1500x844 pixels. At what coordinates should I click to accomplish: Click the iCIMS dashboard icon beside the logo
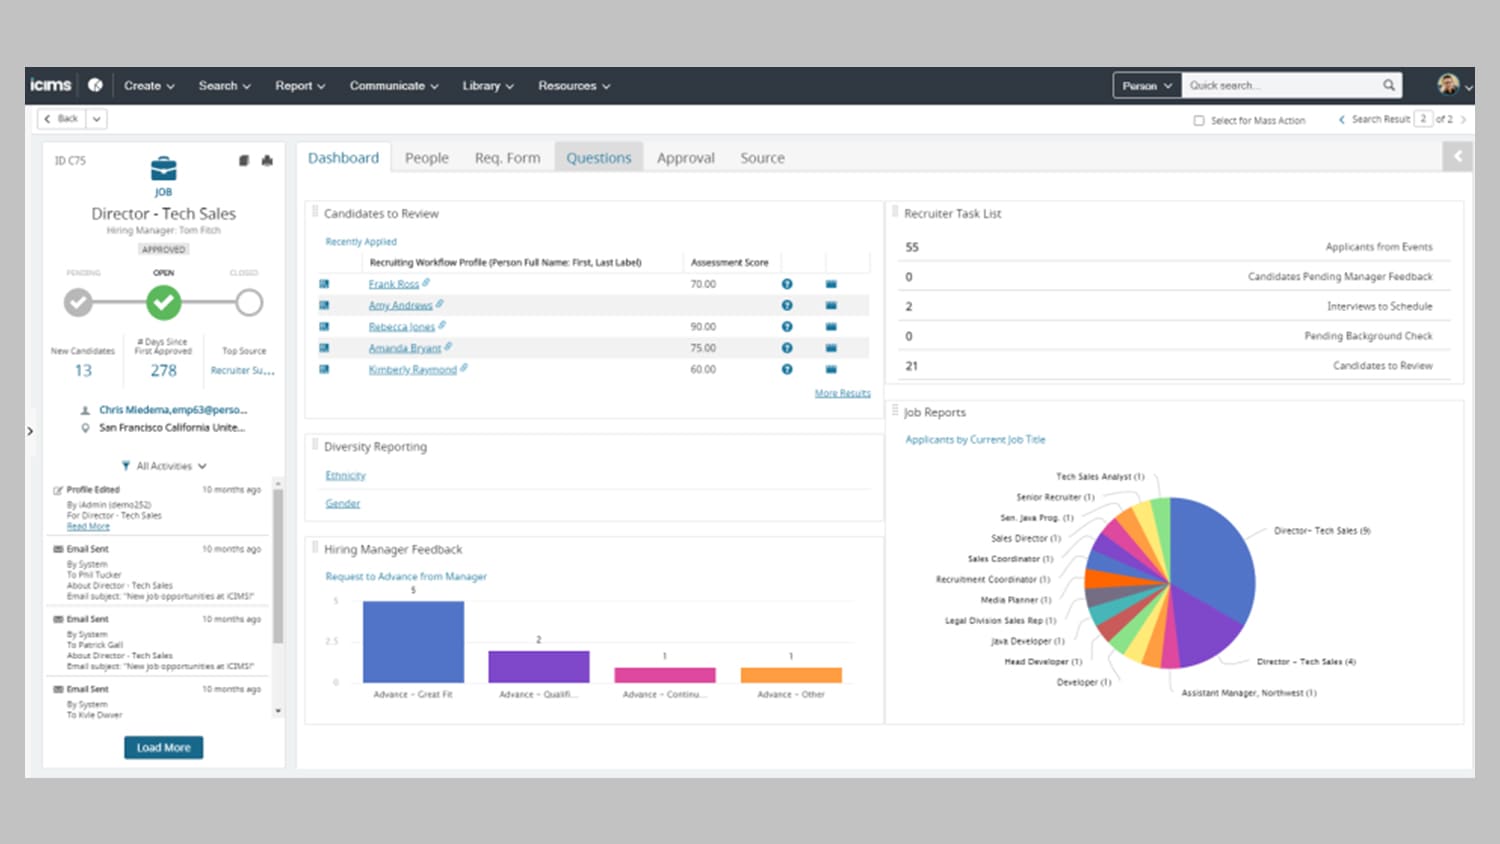(x=95, y=85)
